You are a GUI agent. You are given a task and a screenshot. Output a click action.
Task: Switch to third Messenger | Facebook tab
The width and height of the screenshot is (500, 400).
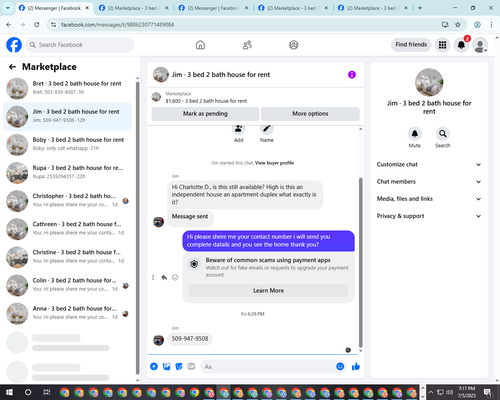coord(214,8)
